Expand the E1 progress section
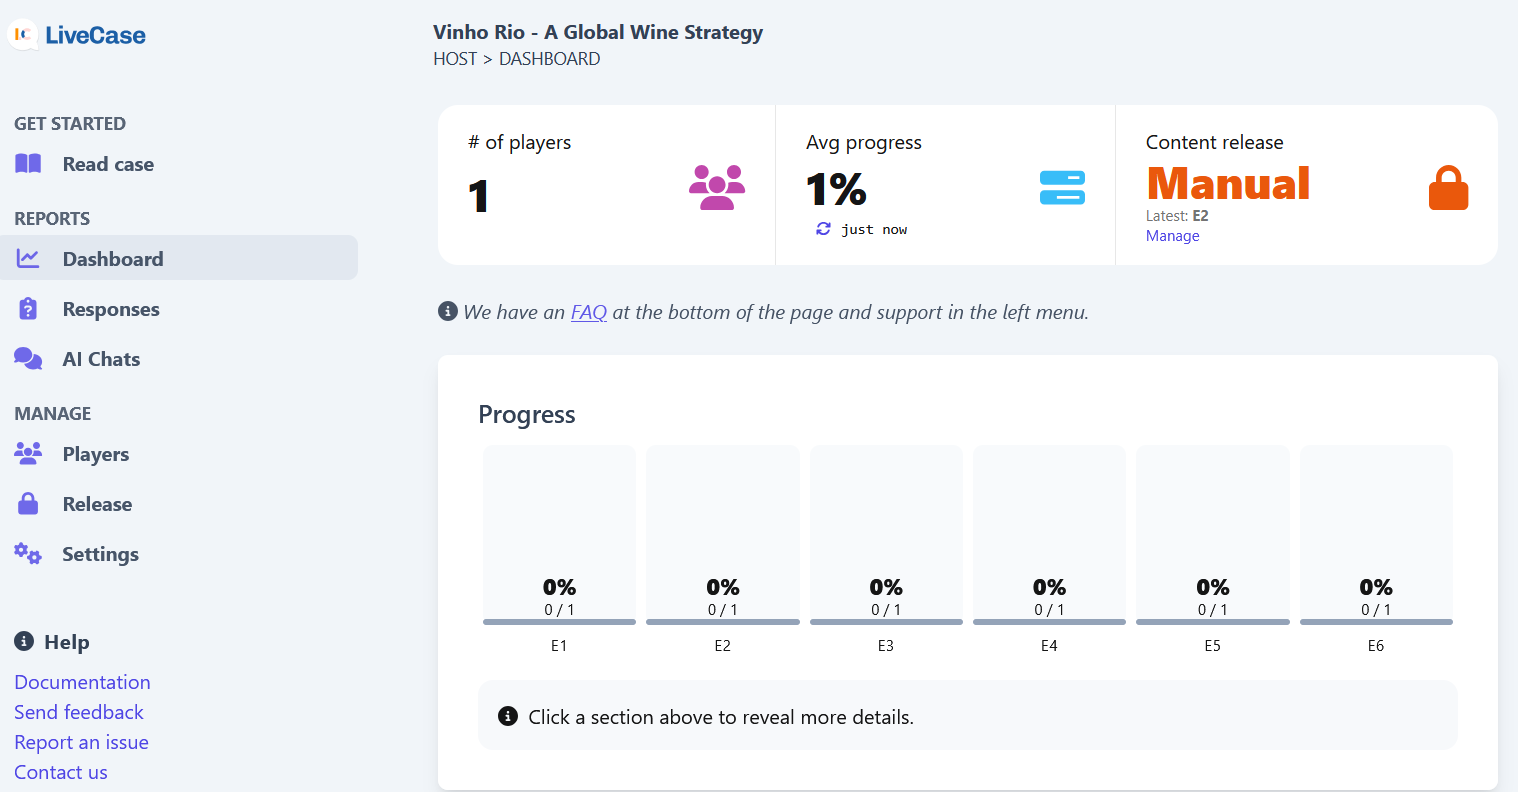This screenshot has height=792, width=1518. (559, 535)
